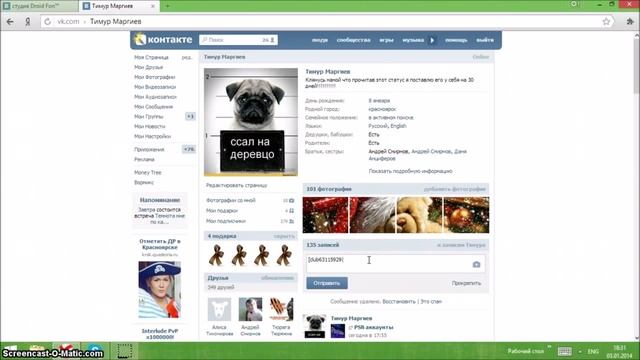Open the 101 фотография header
Screen dimensions: 640x360
[x=329, y=189]
